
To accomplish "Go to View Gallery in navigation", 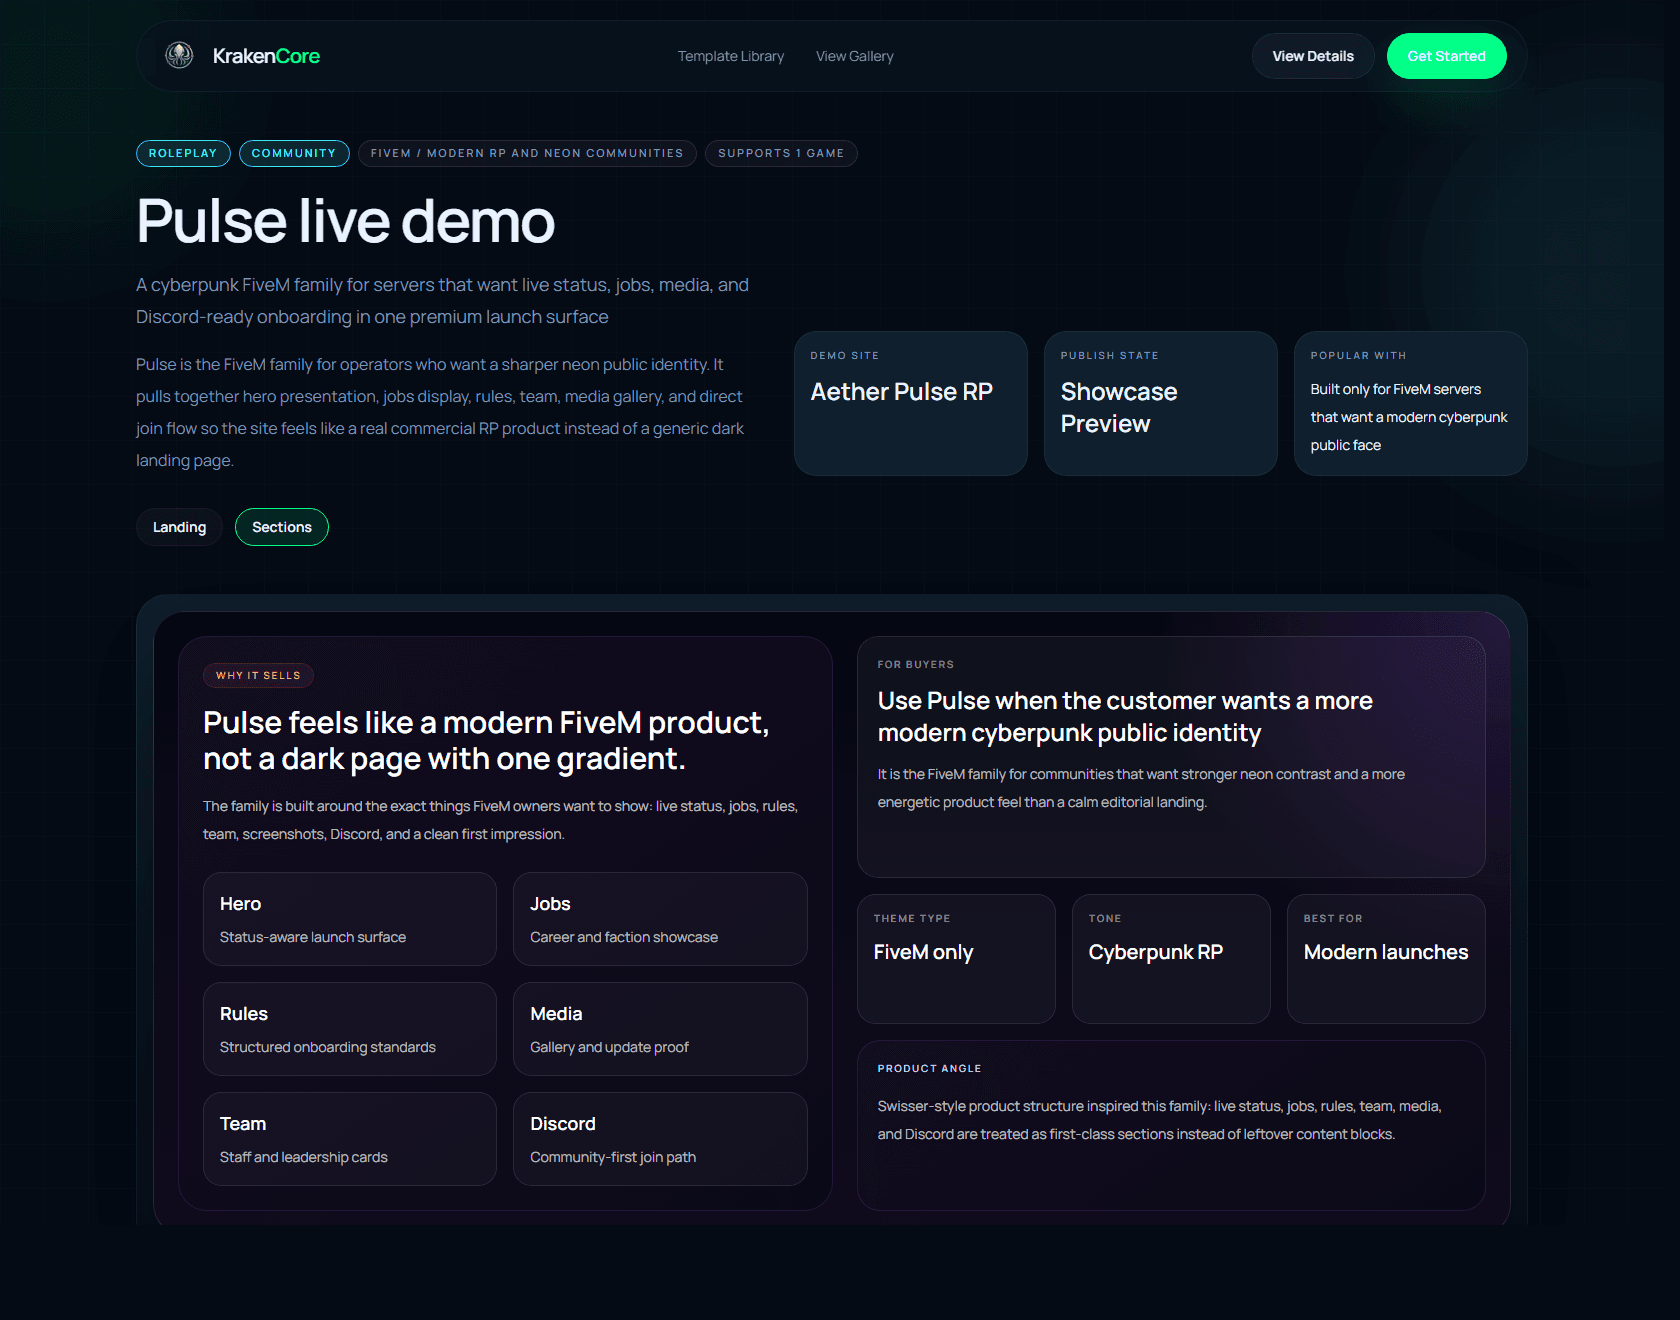I will [855, 56].
